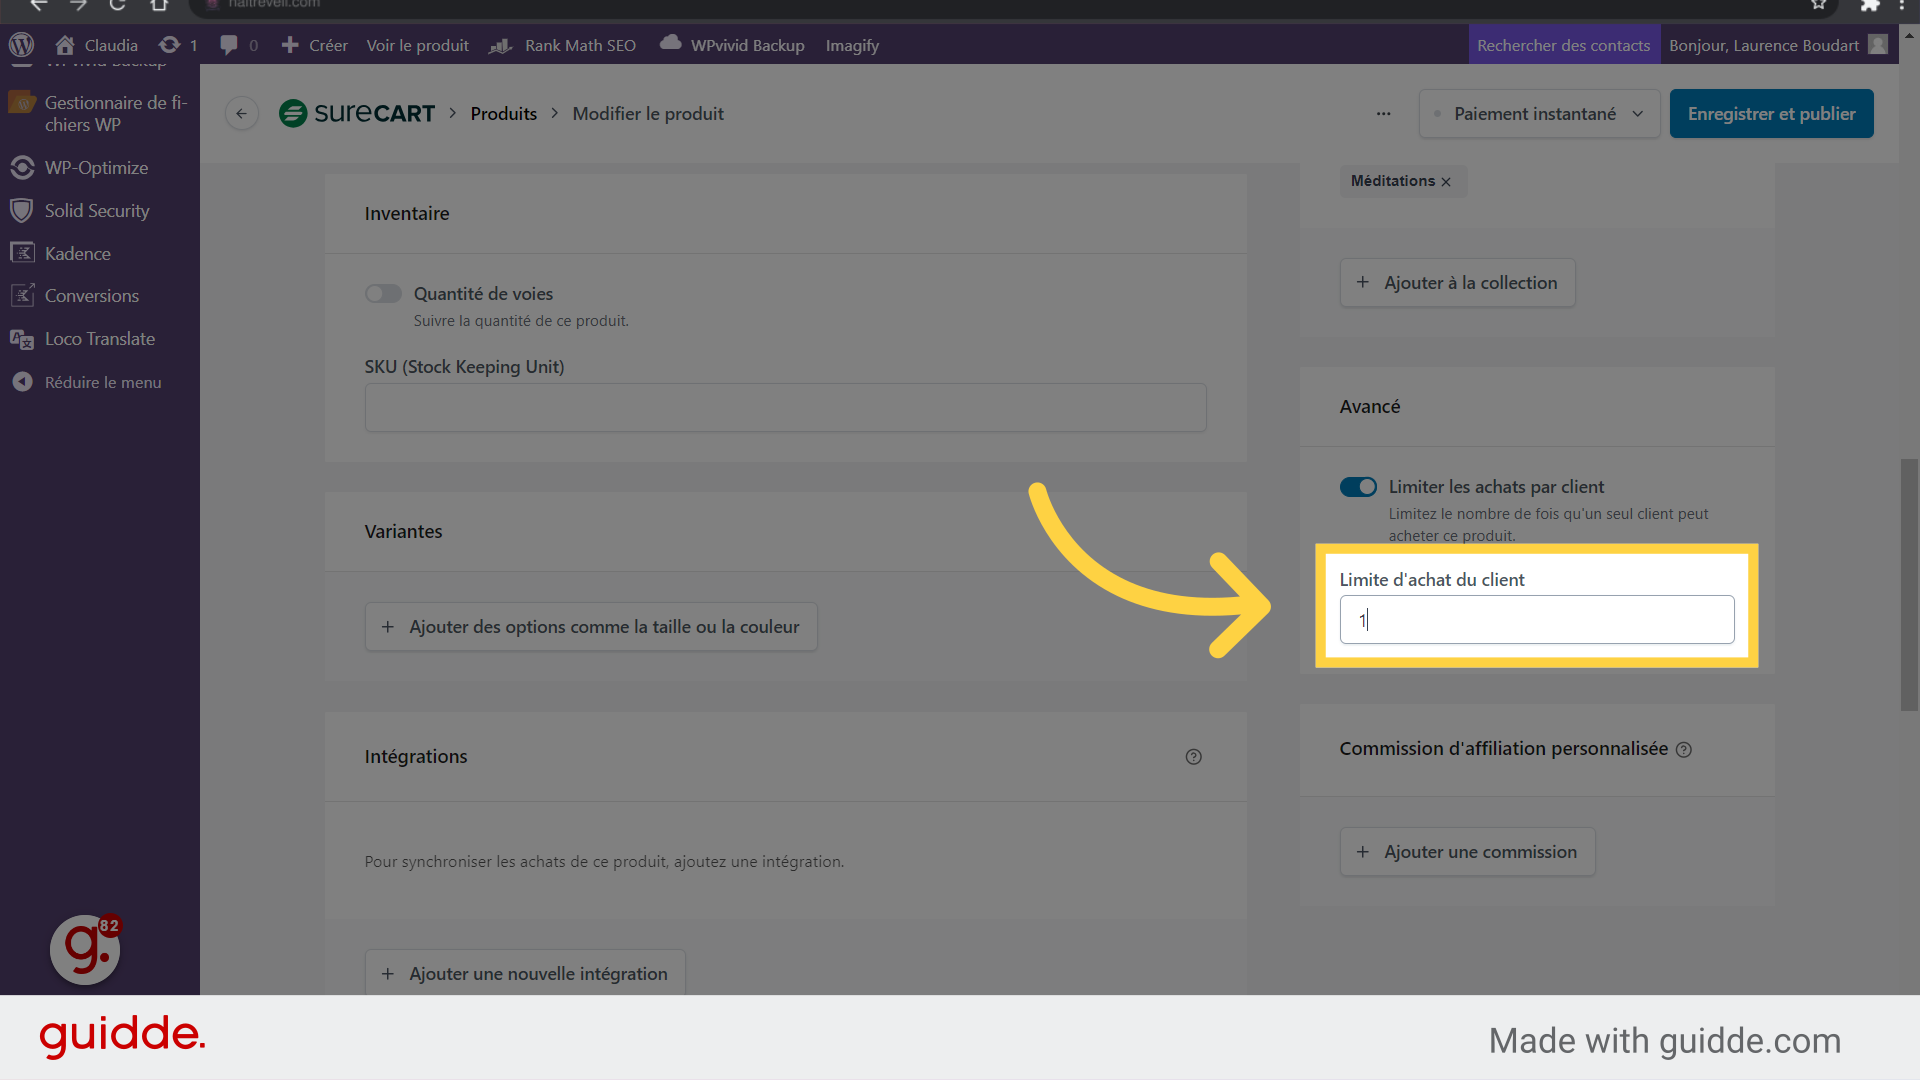Image resolution: width=1920 pixels, height=1080 pixels.
Task: Click the WordPress logo in the admin bar
Action: click(x=21, y=45)
